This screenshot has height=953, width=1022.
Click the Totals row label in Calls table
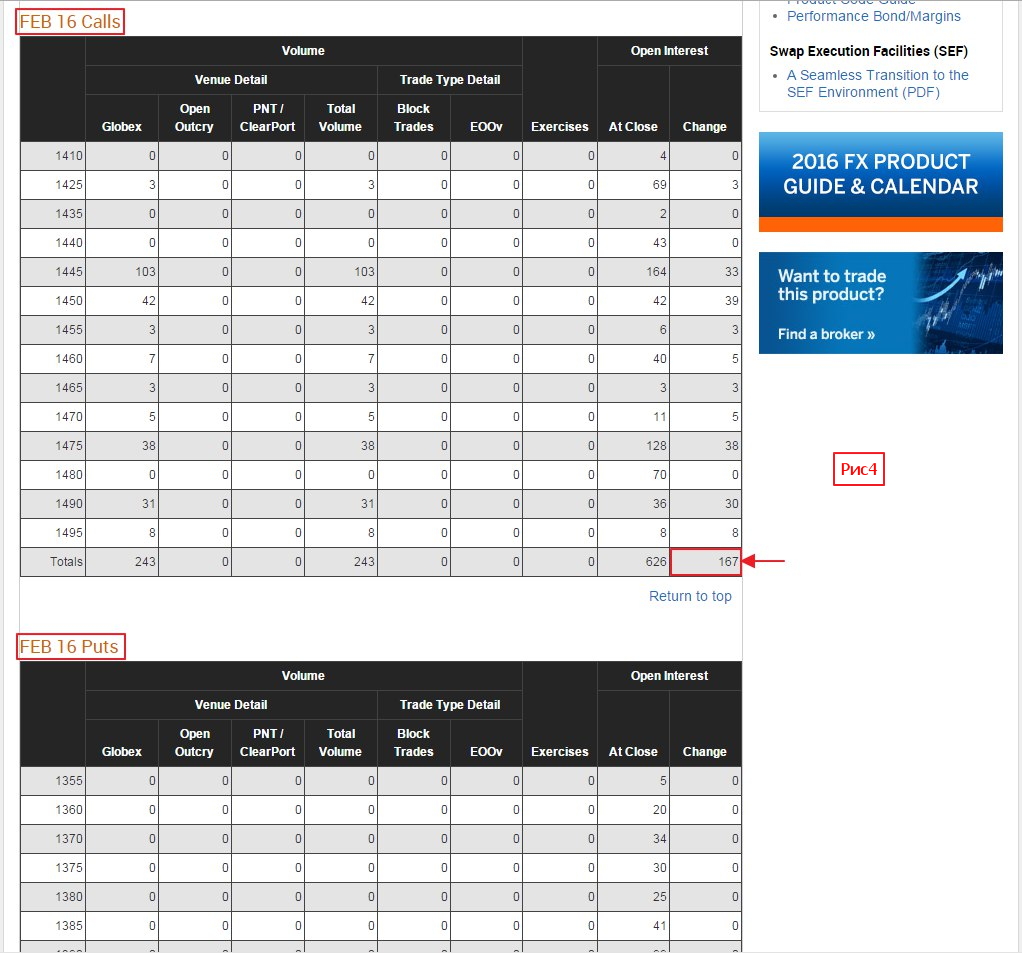coord(66,562)
